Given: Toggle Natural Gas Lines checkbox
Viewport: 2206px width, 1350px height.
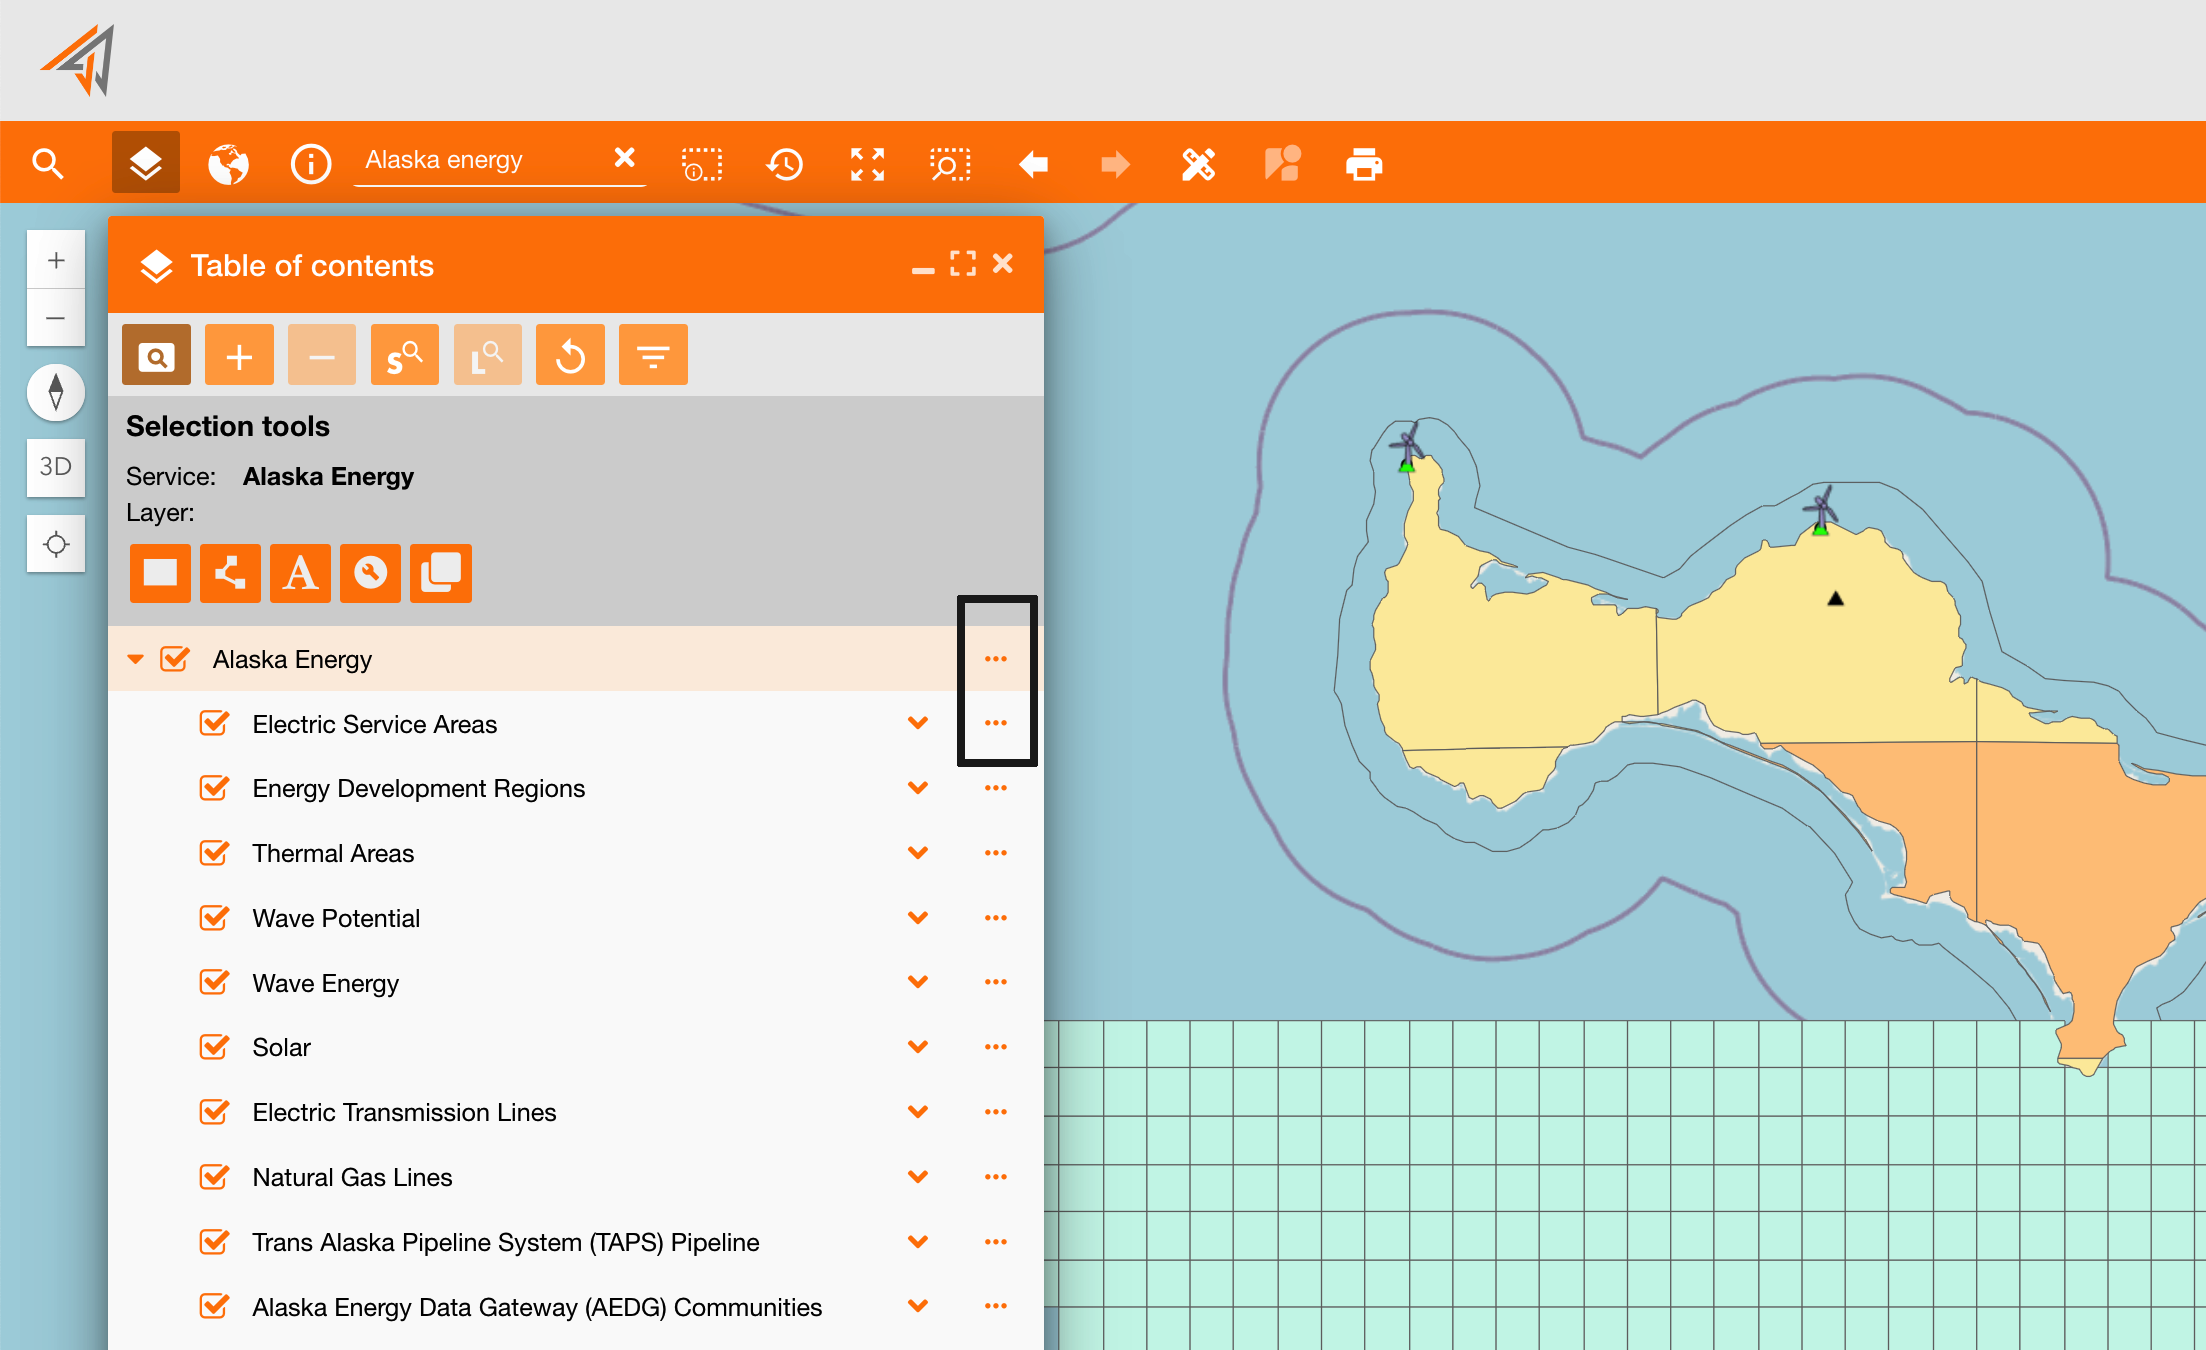Looking at the screenshot, I should 214,1177.
